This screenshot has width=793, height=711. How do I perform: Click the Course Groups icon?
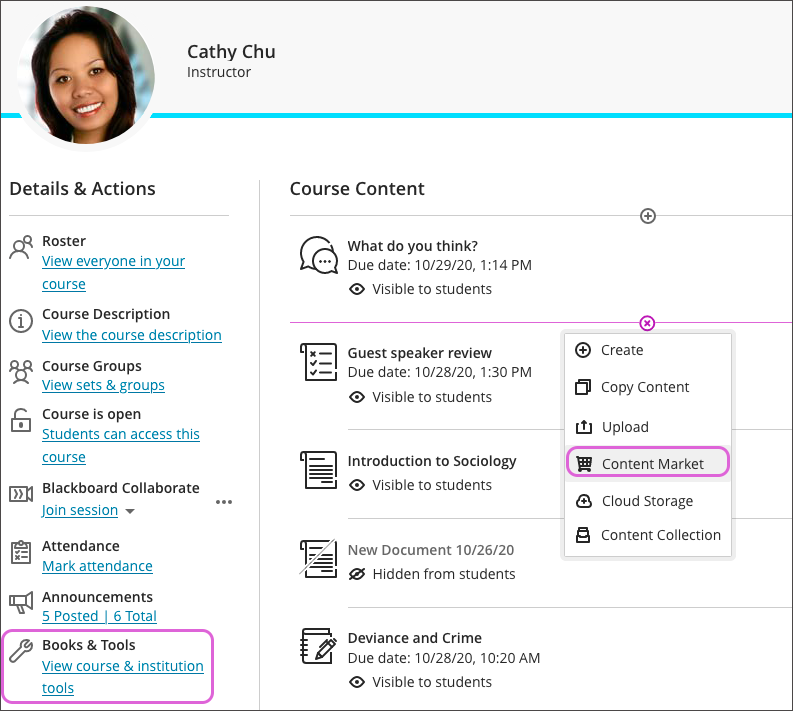pyautogui.click(x=21, y=372)
